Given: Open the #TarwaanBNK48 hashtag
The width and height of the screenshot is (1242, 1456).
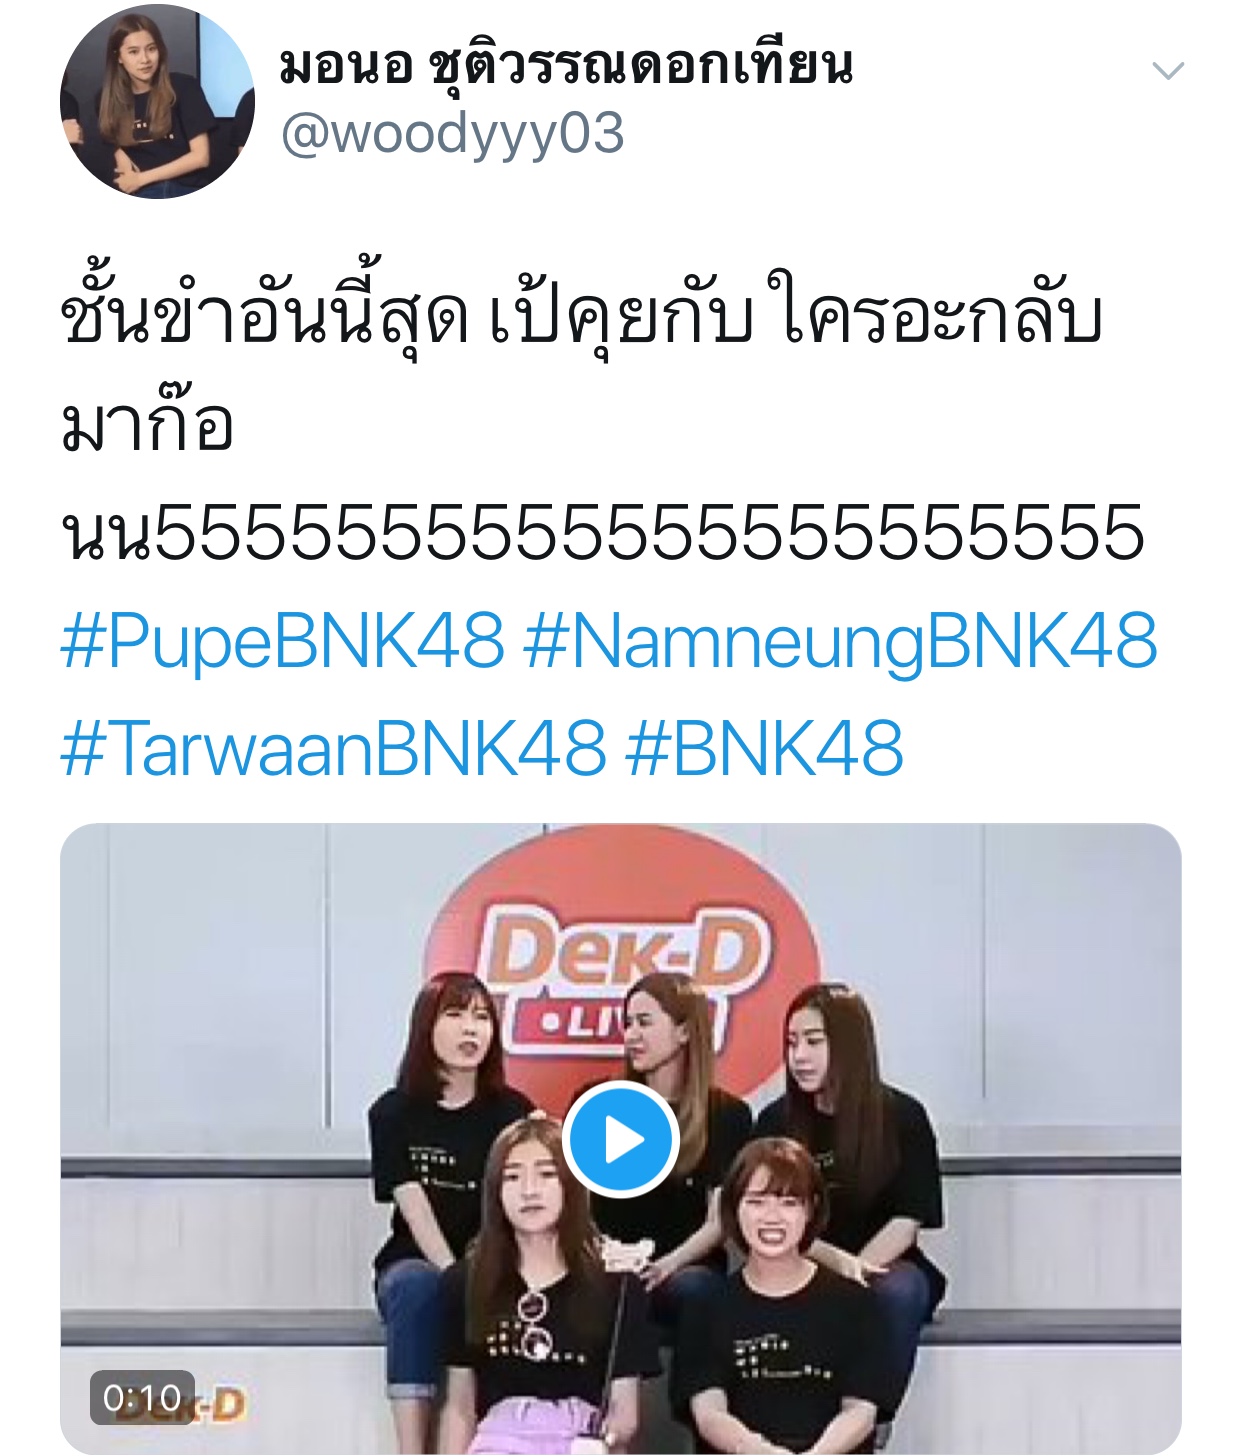Looking at the screenshot, I should click(x=333, y=749).
